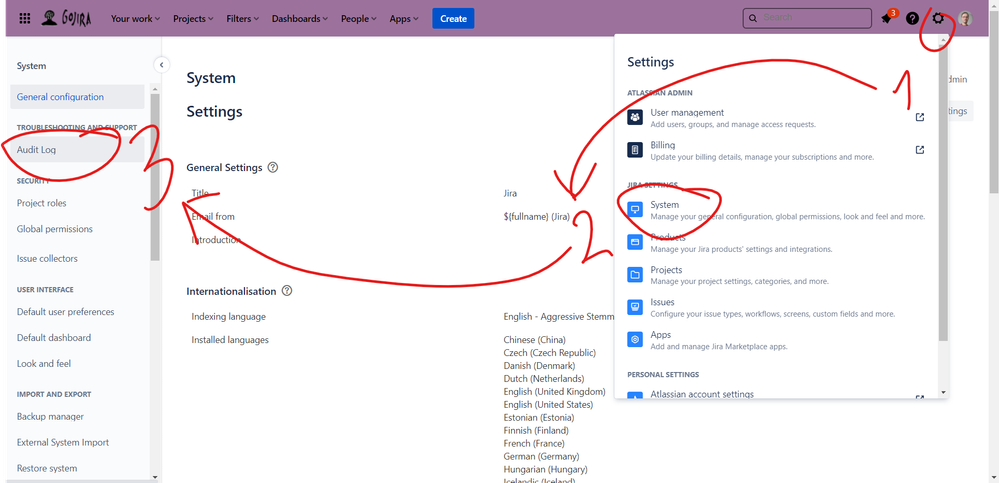Expand the People dropdown
The width and height of the screenshot is (999, 483).
(359, 18)
